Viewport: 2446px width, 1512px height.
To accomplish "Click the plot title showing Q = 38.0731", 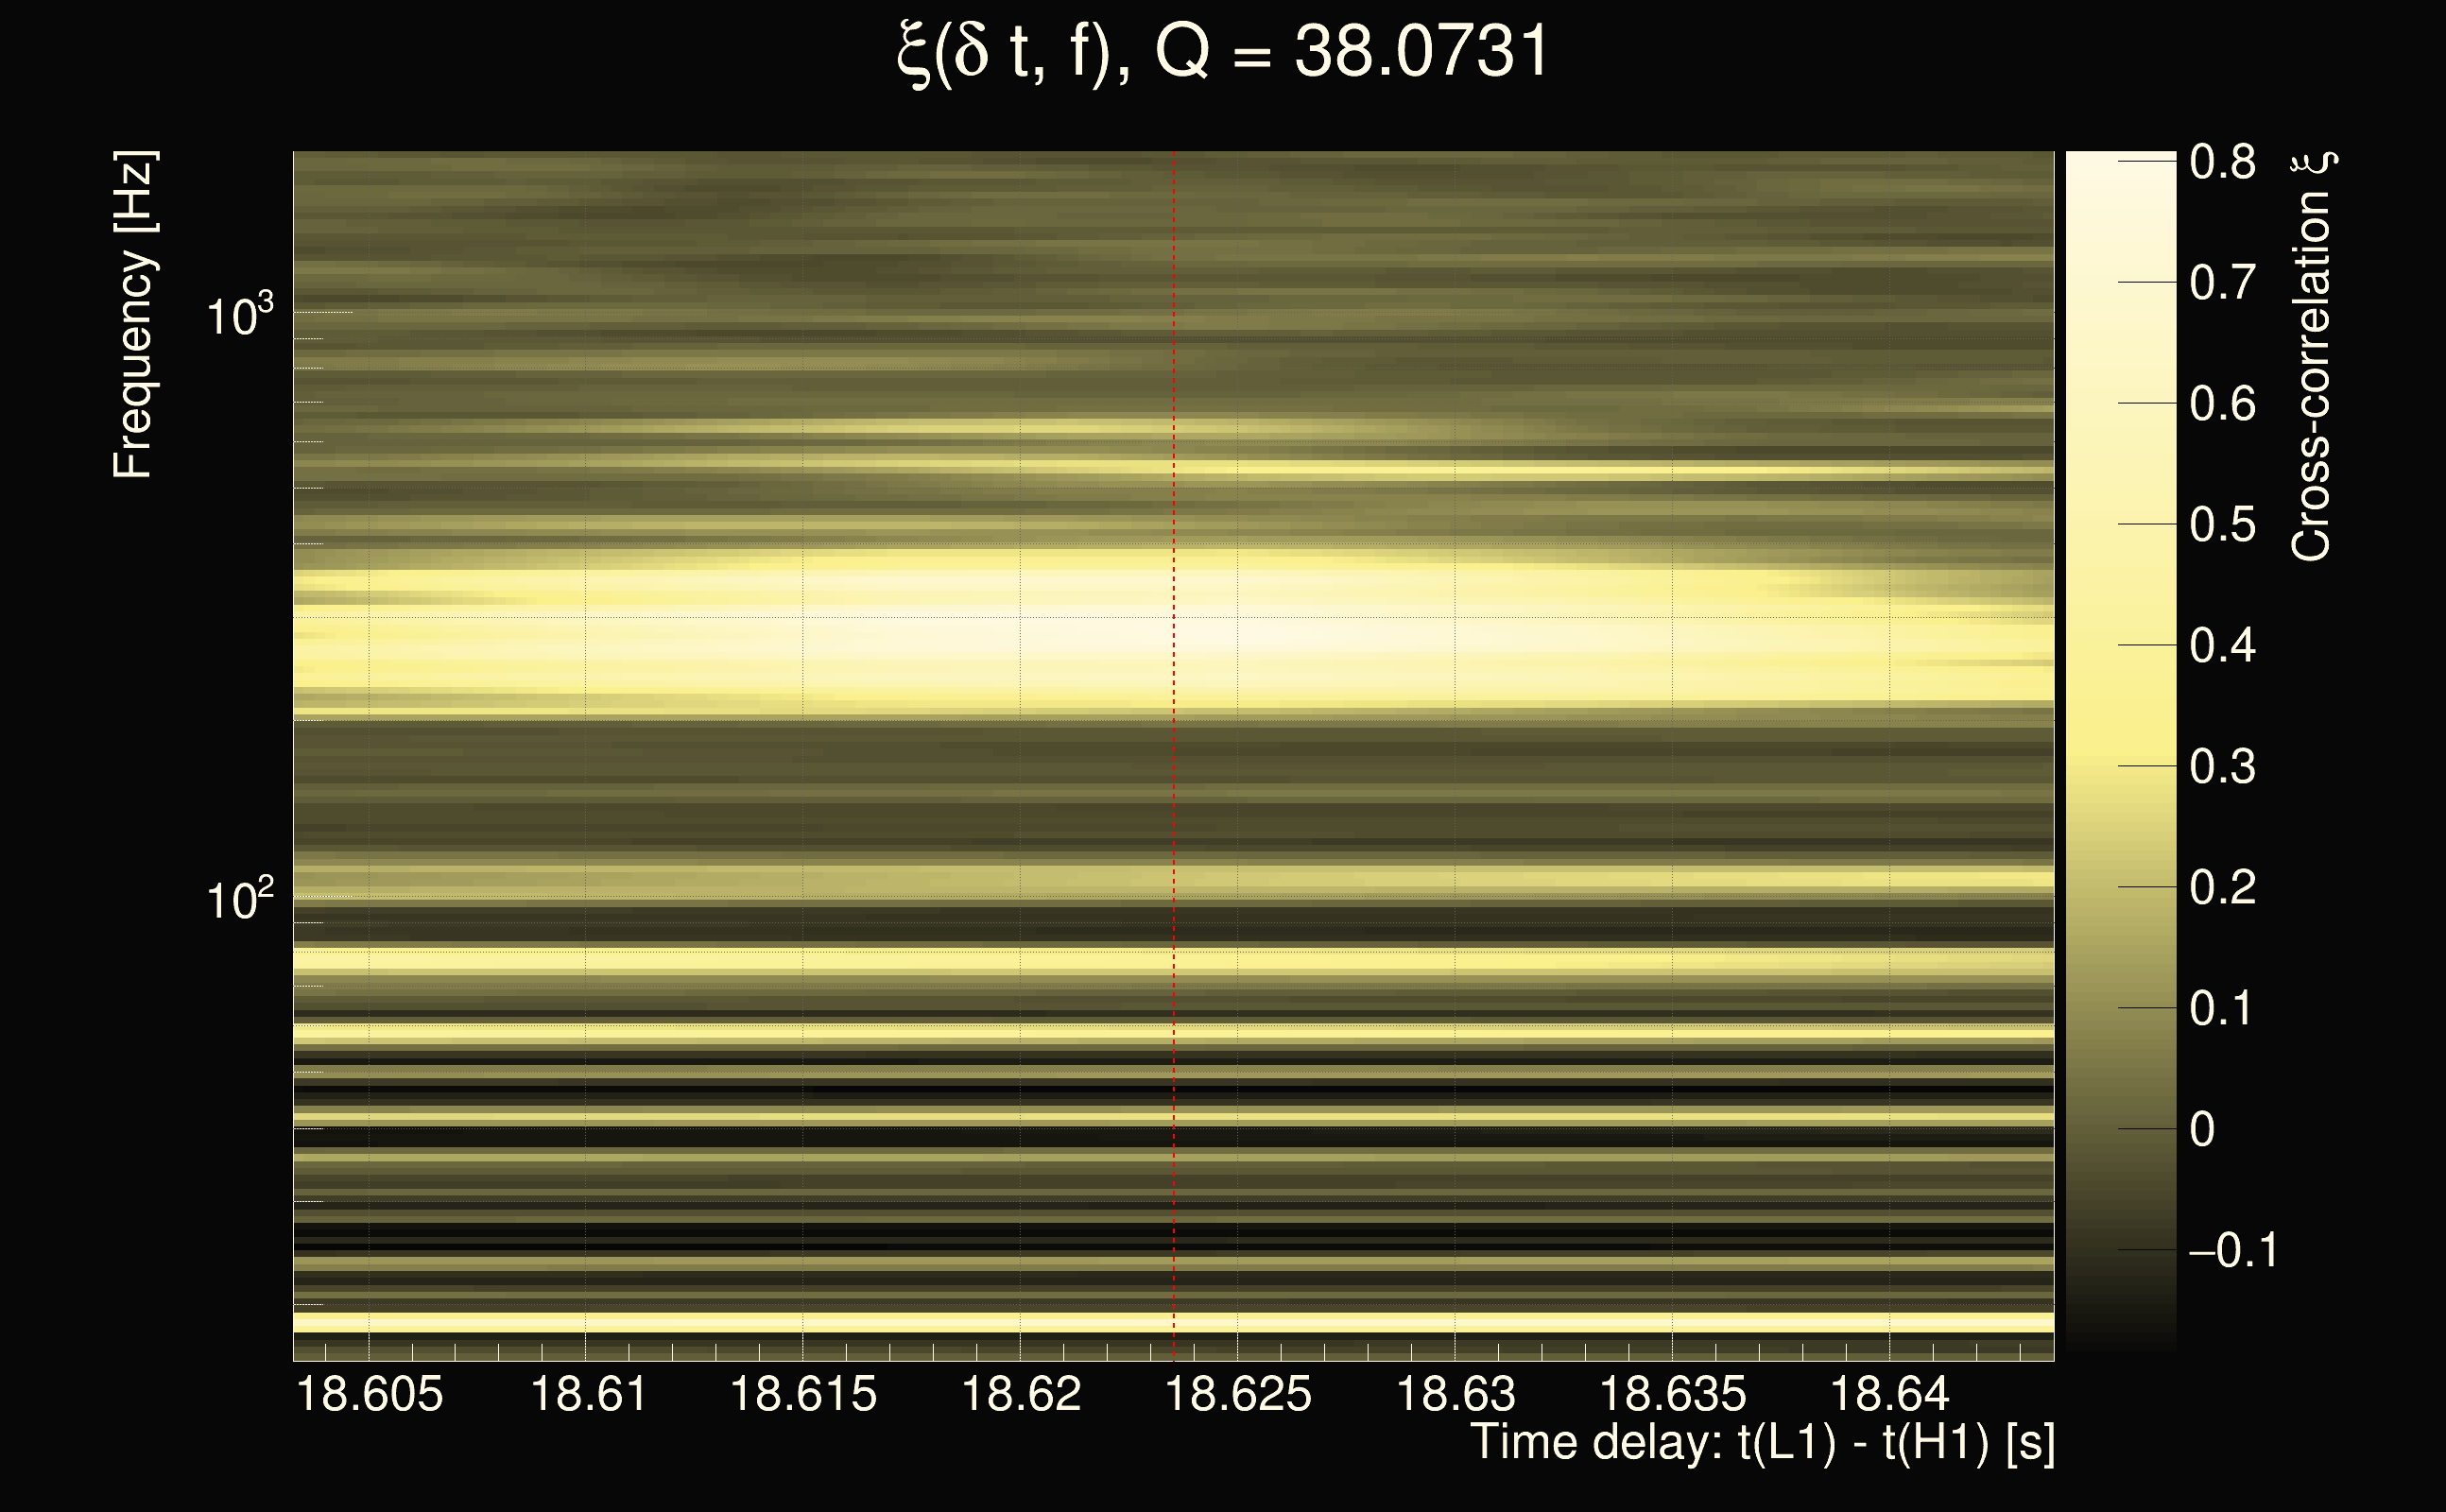I will pos(1222,52).
